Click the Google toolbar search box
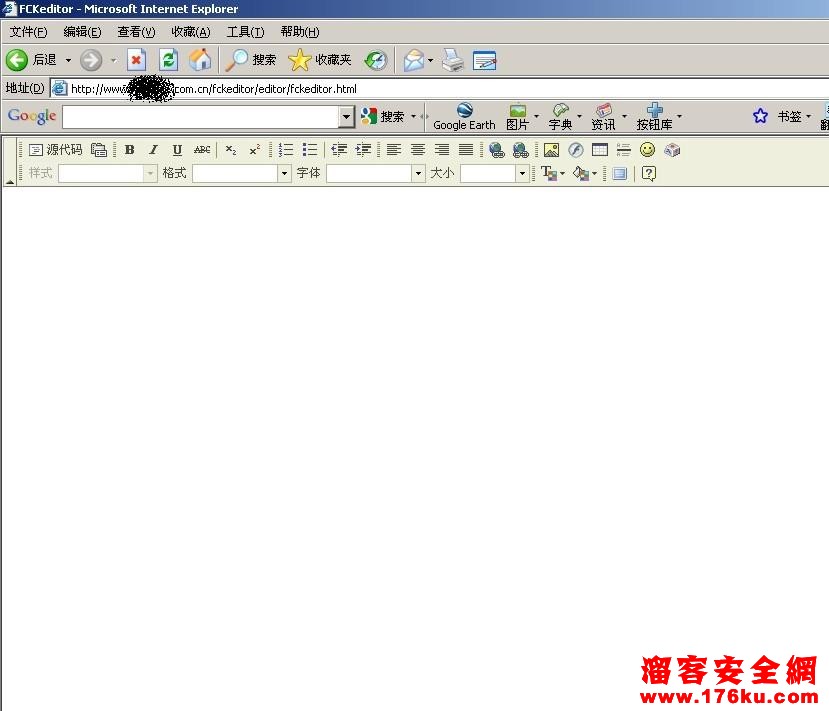This screenshot has height=711, width=829. pyautogui.click(x=201, y=117)
